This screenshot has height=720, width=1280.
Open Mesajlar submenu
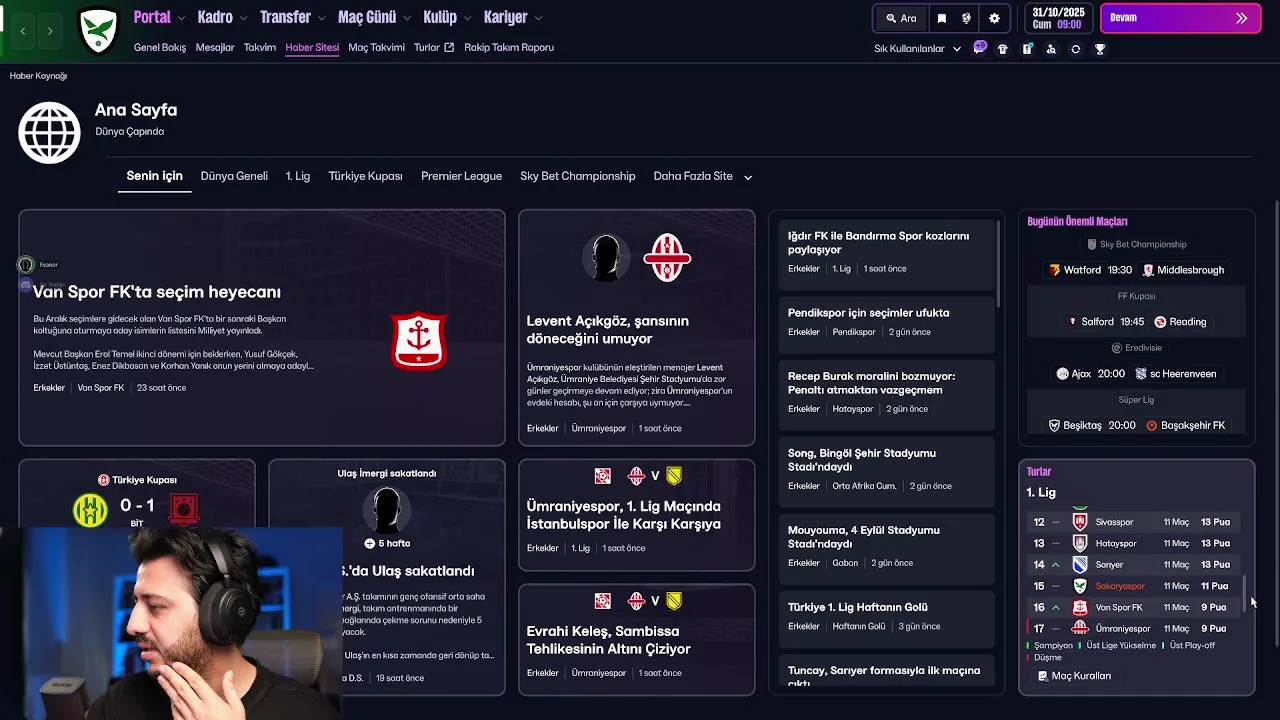pyautogui.click(x=215, y=47)
